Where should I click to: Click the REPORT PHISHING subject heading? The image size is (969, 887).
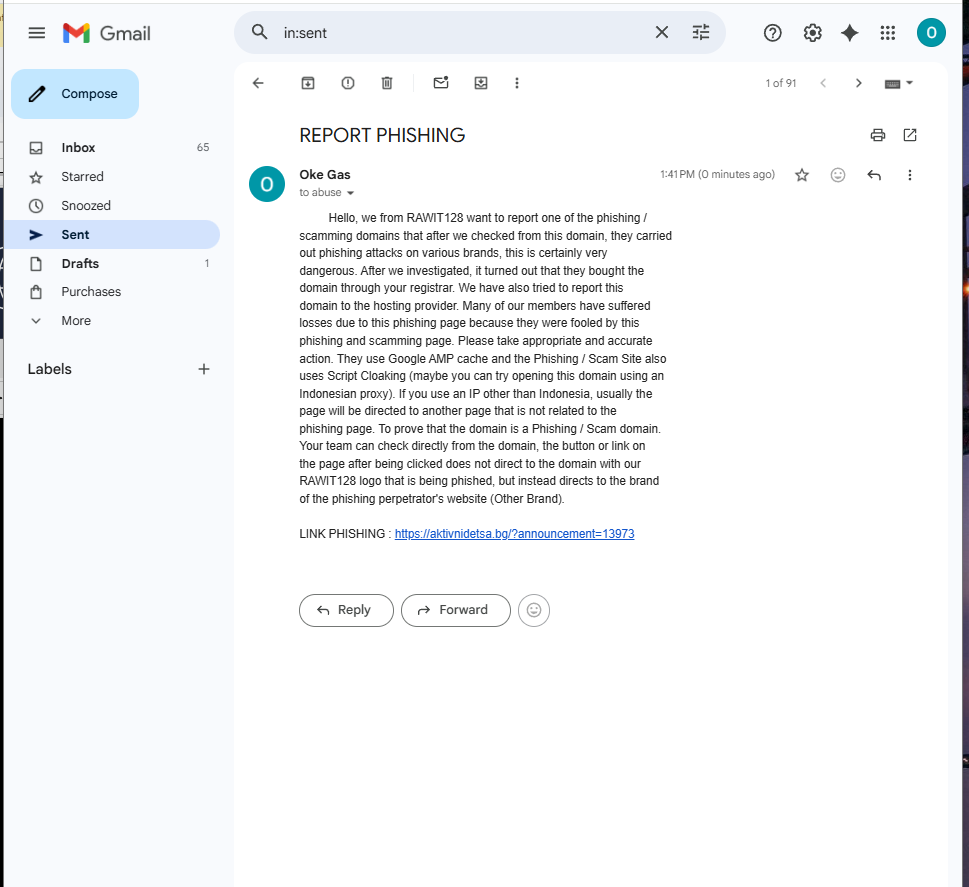point(382,135)
